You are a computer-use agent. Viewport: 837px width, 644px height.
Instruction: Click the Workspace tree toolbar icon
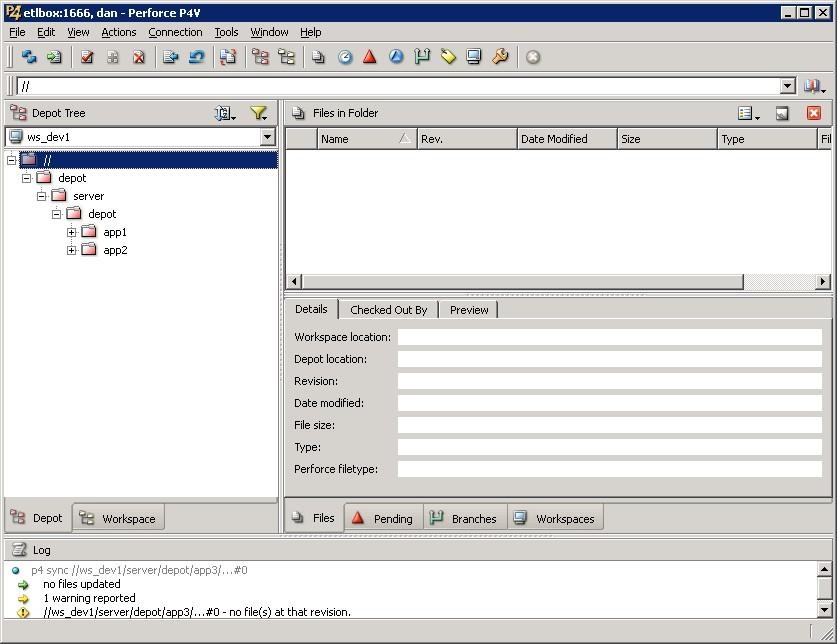click(286, 57)
